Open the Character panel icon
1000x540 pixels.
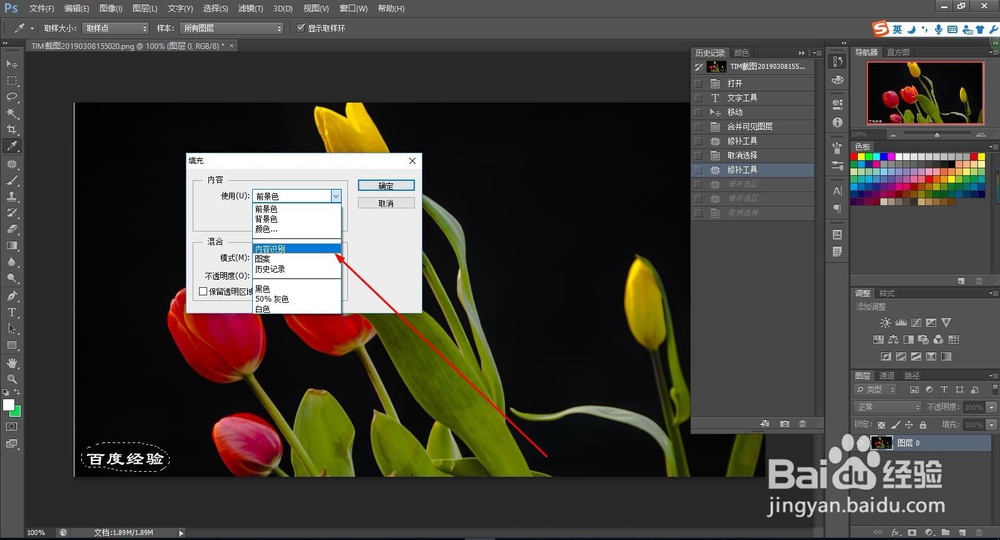click(x=837, y=191)
